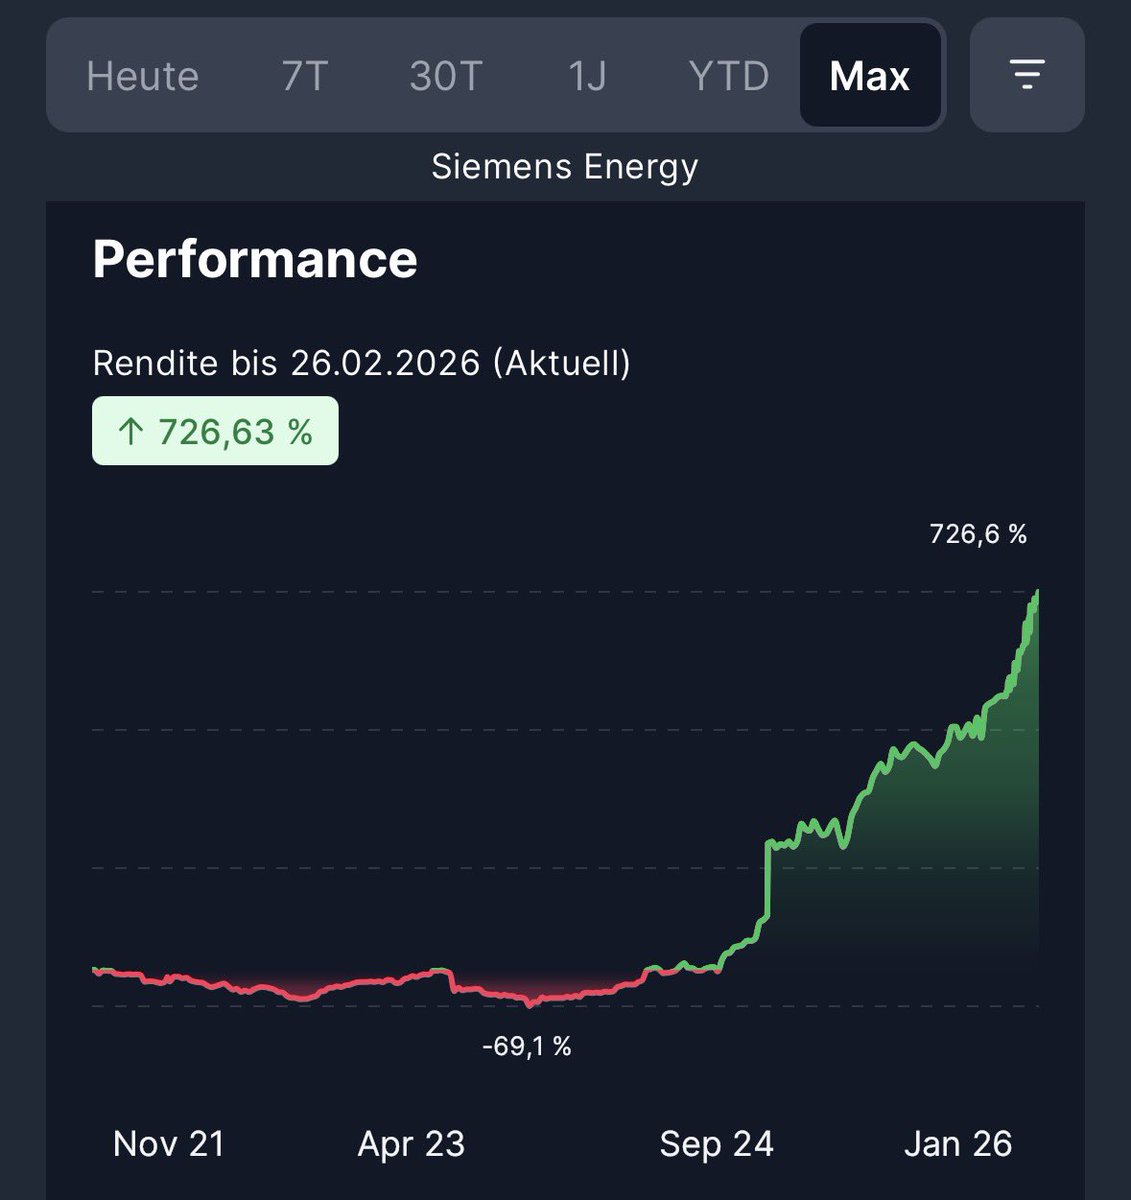This screenshot has width=1131, height=1200.
Task: Click the Performance heading
Action: click(x=255, y=259)
